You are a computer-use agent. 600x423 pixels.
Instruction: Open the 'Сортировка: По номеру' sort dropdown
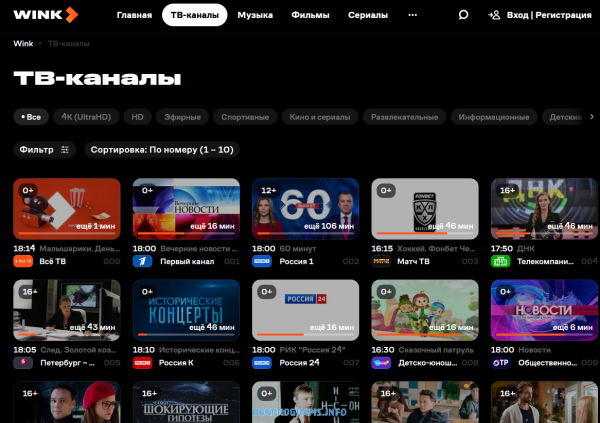[x=161, y=150]
